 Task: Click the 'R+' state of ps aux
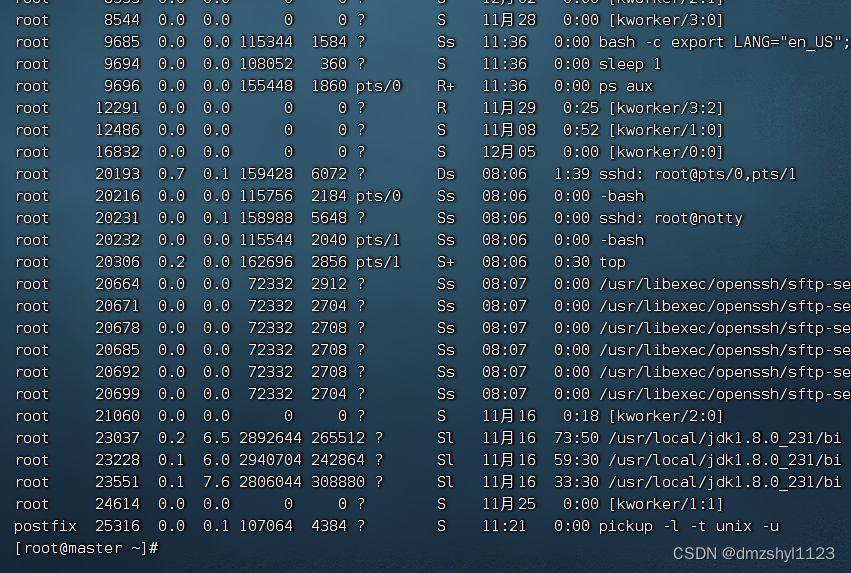tap(446, 86)
